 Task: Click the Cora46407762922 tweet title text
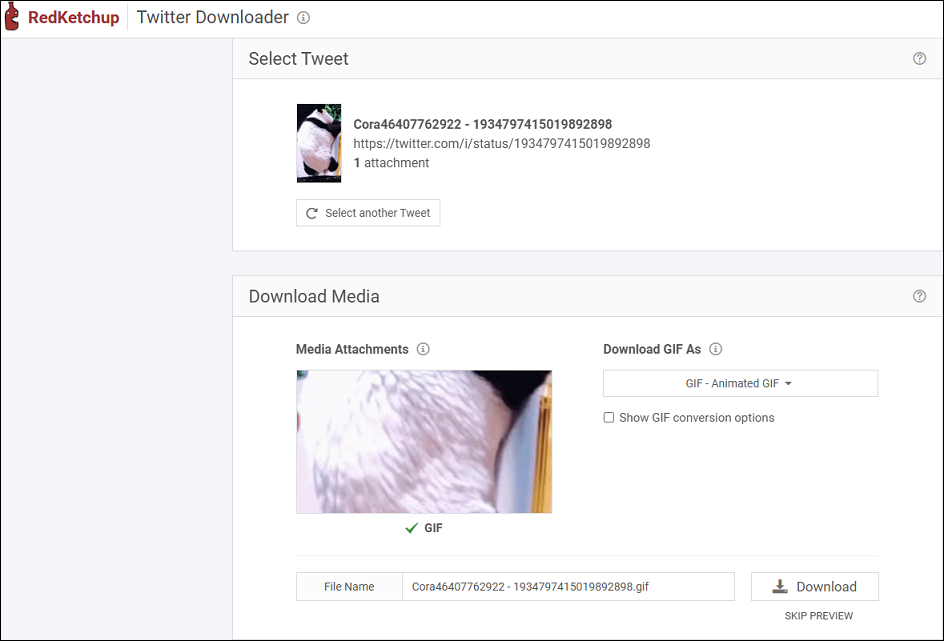coord(482,124)
